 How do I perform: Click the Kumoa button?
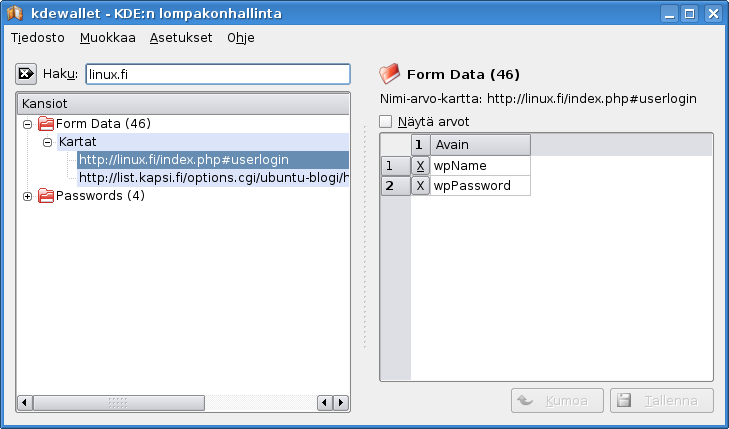click(557, 401)
